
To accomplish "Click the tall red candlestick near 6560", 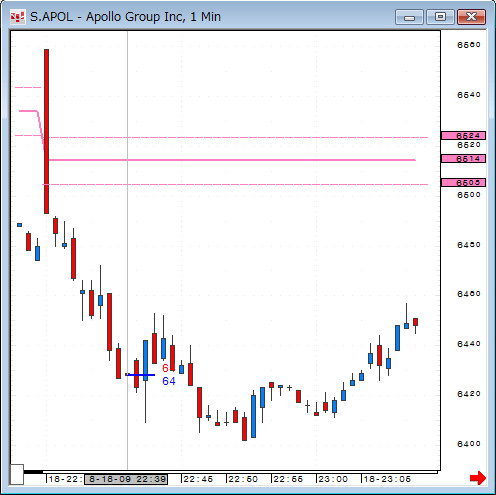I will (46, 131).
